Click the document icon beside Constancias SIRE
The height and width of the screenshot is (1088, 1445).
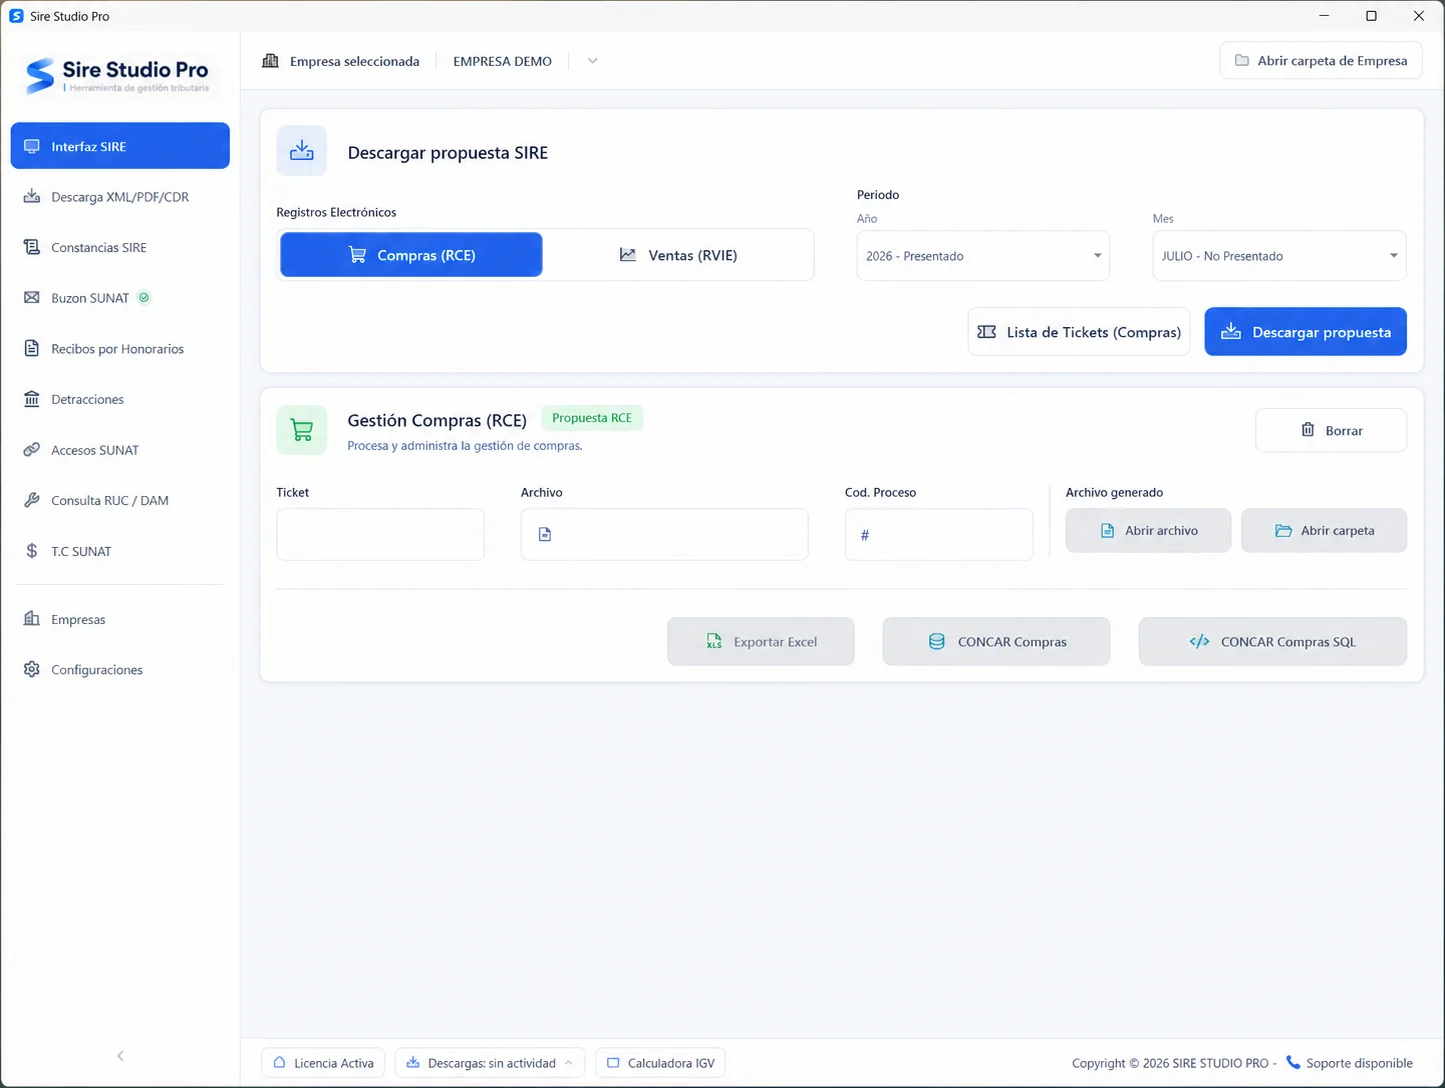(x=32, y=247)
